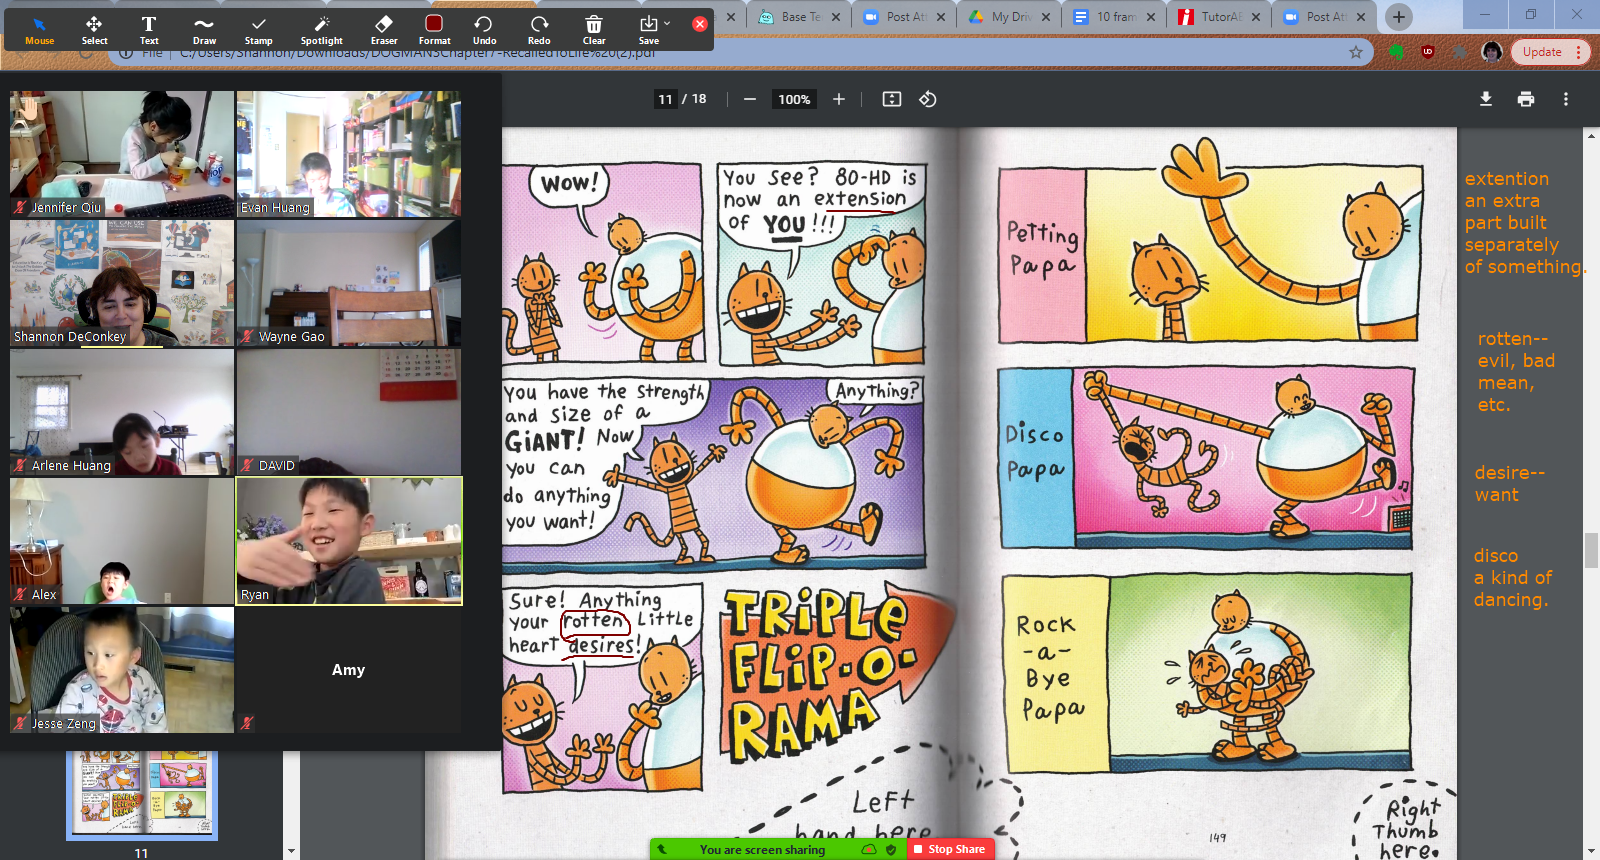Screen dimensions: 1600x860
Task: Select Wayne Gao's video tile
Action: tap(349, 283)
